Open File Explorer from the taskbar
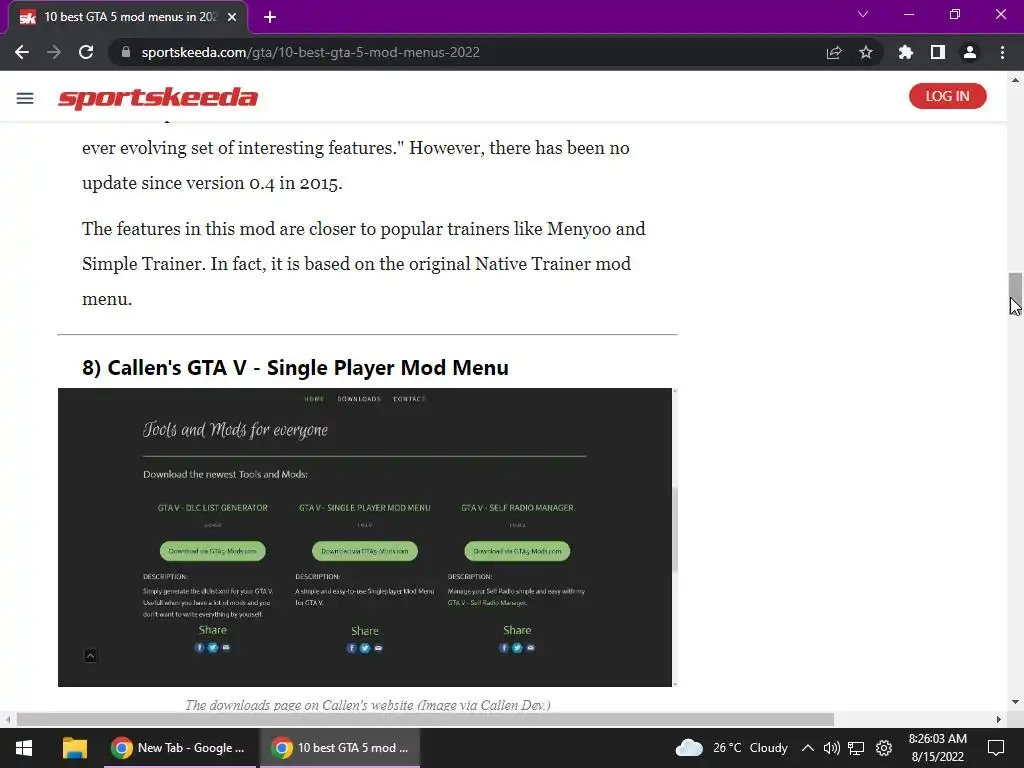This screenshot has width=1024, height=768. 74,748
